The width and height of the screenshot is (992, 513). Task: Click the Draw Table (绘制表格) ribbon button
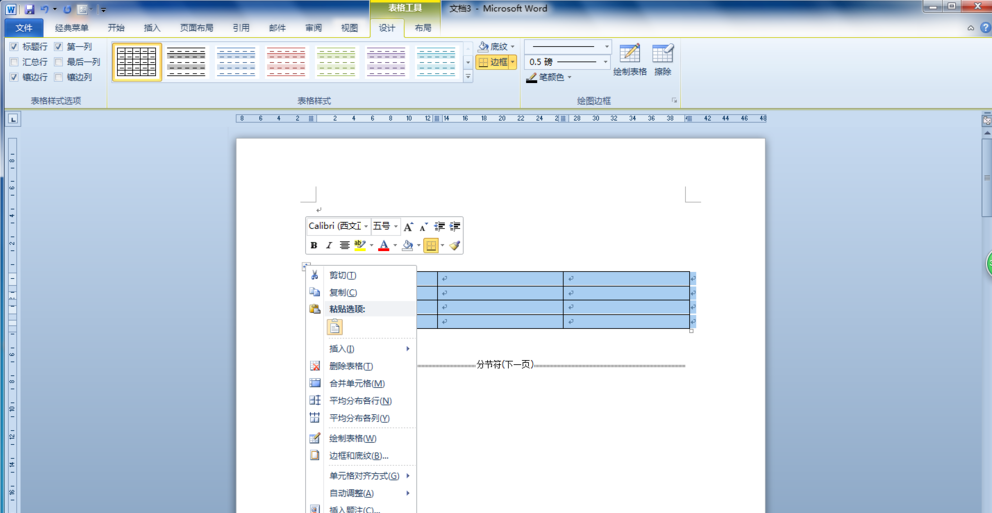tap(630, 61)
